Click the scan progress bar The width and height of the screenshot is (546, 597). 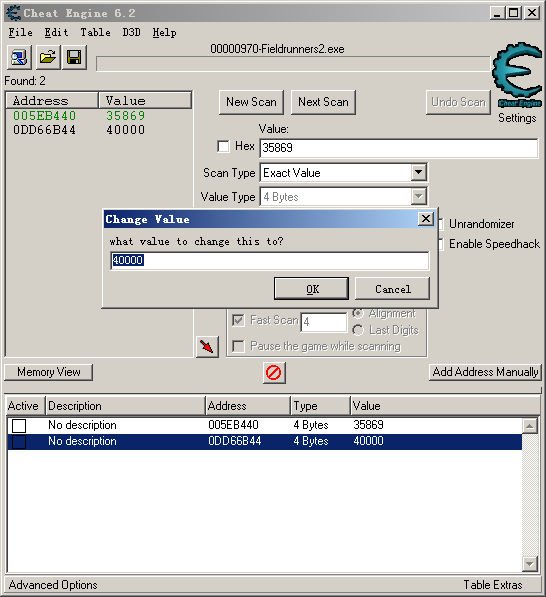click(x=293, y=64)
